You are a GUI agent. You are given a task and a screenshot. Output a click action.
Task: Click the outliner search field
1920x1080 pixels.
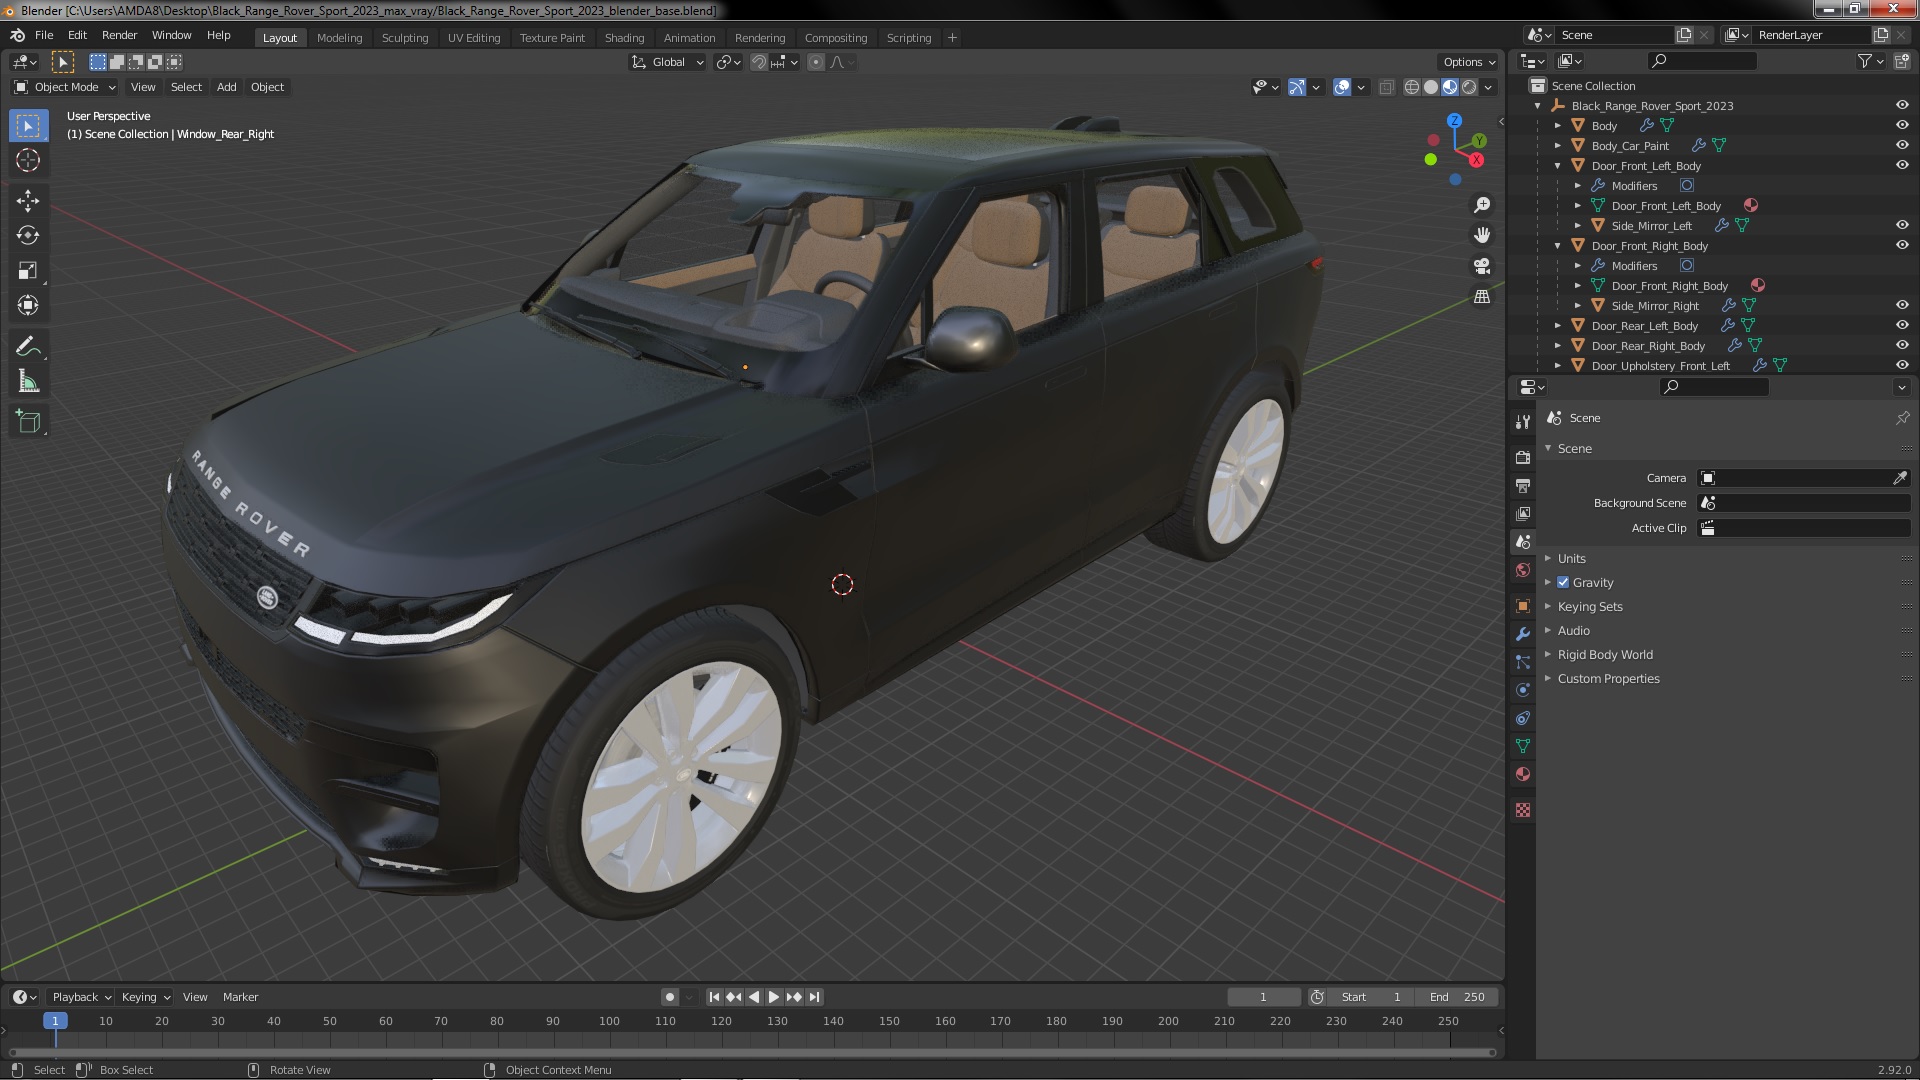pyautogui.click(x=1702, y=61)
